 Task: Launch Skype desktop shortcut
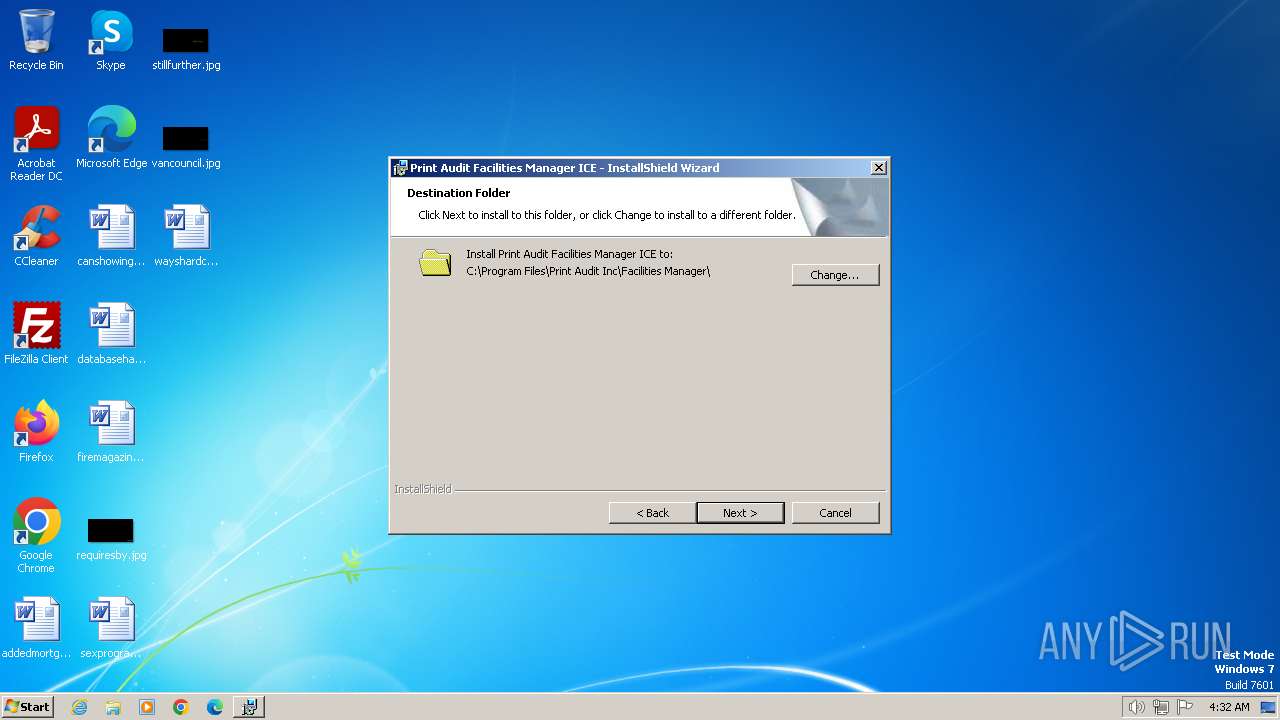pos(110,40)
